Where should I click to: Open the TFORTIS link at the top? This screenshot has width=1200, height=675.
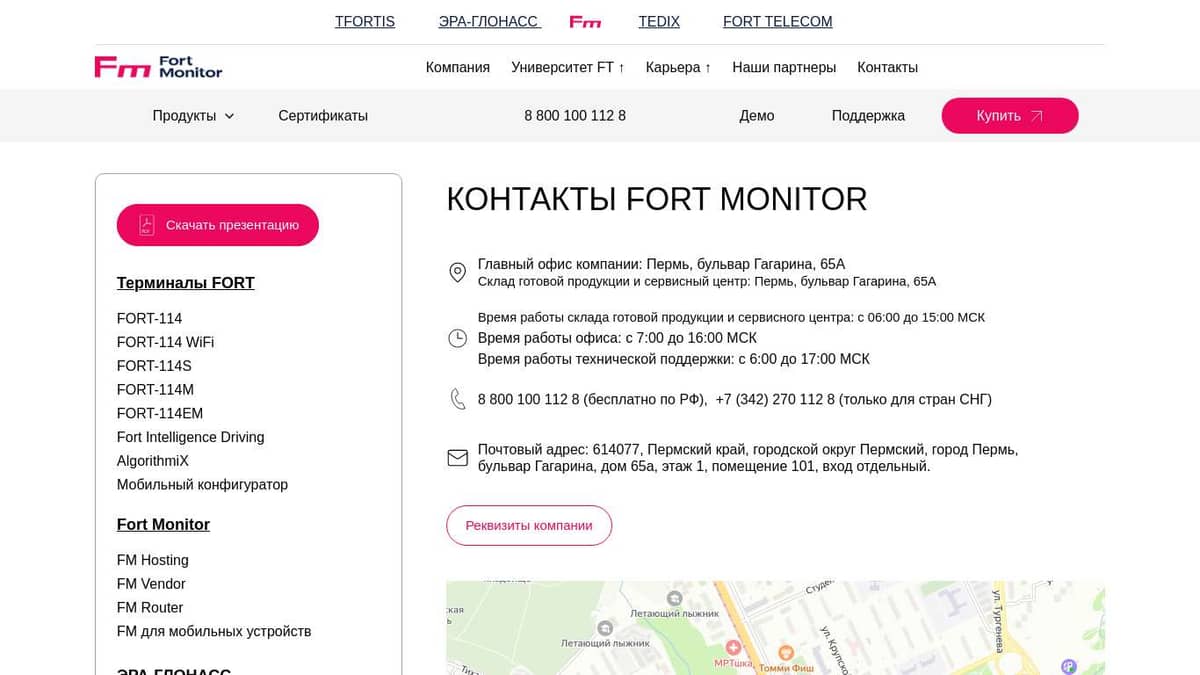[x=364, y=21]
